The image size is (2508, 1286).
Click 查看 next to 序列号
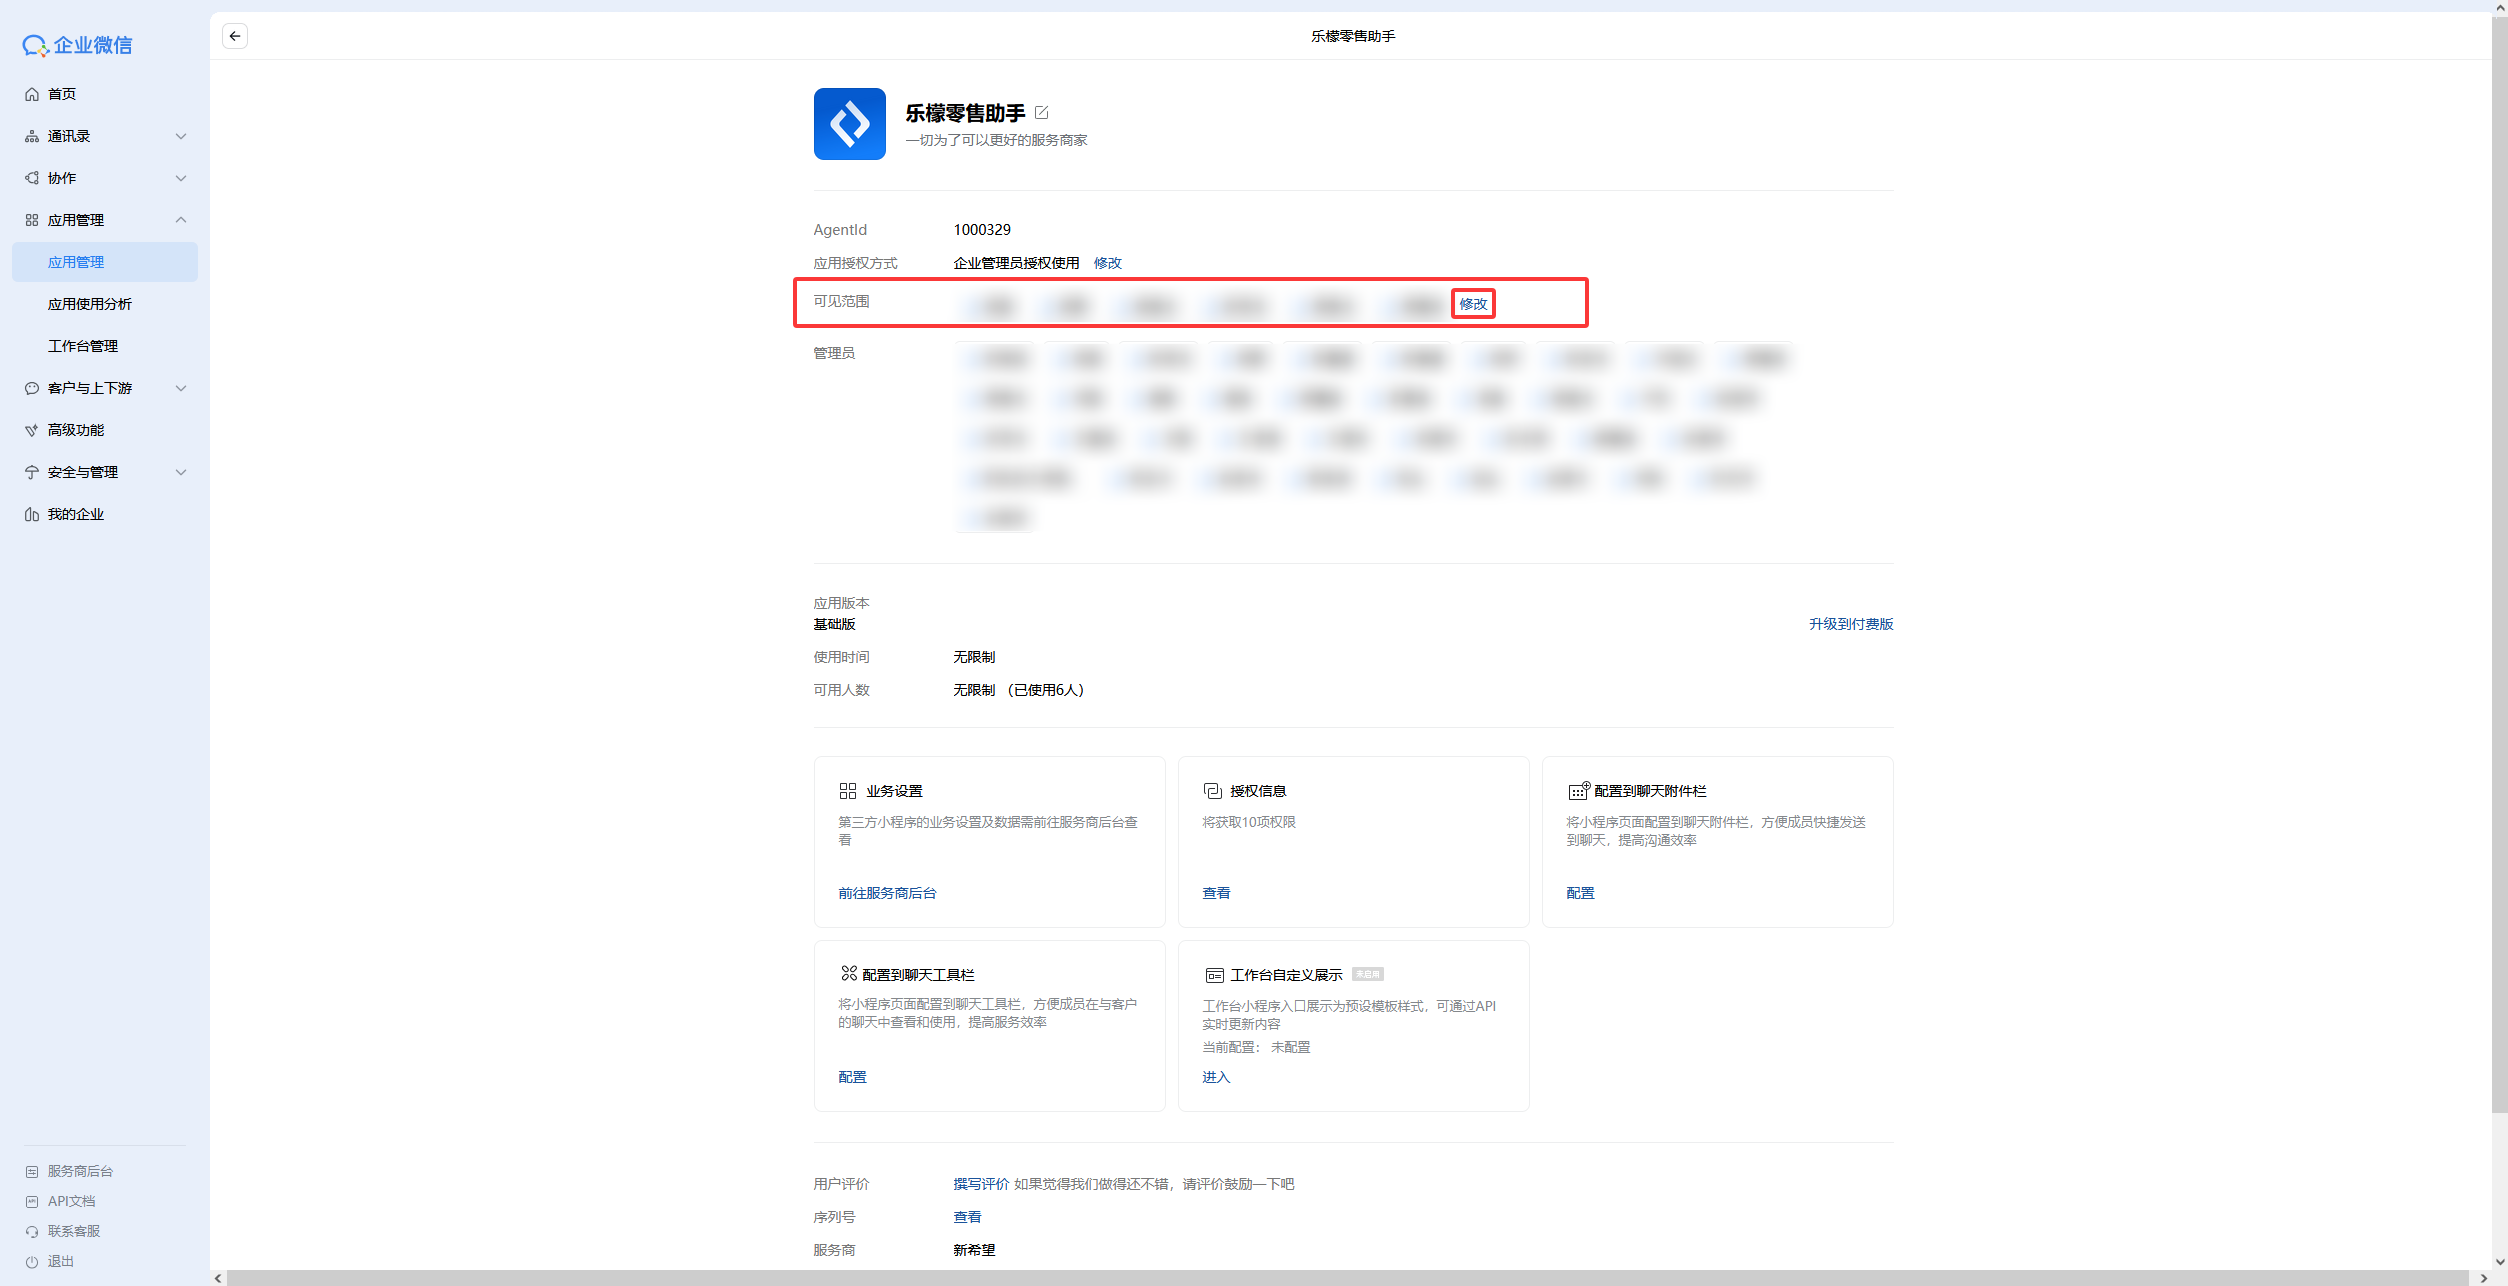pyautogui.click(x=967, y=1217)
